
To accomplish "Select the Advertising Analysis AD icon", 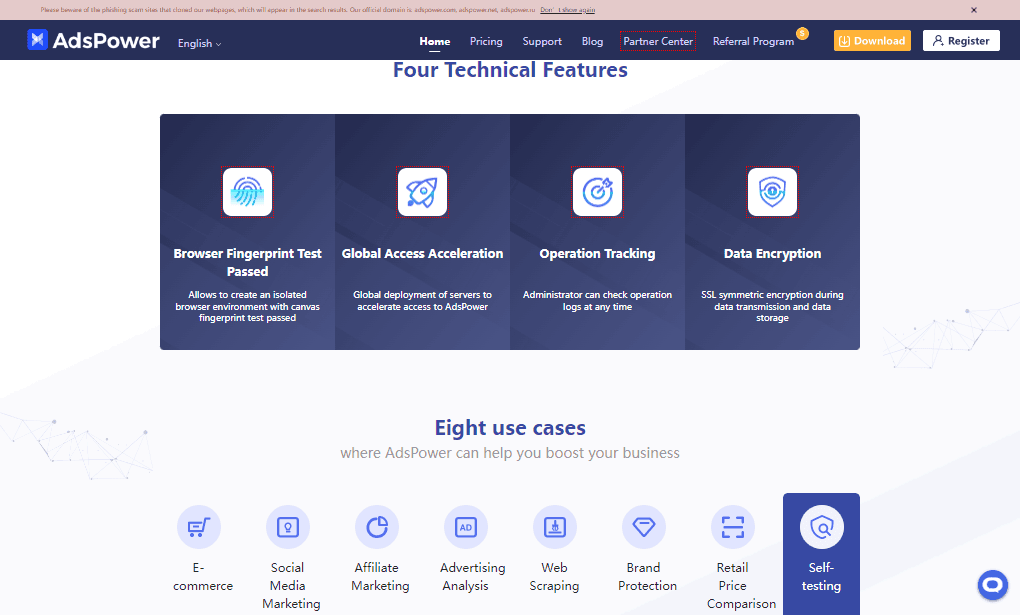I will click(x=466, y=527).
